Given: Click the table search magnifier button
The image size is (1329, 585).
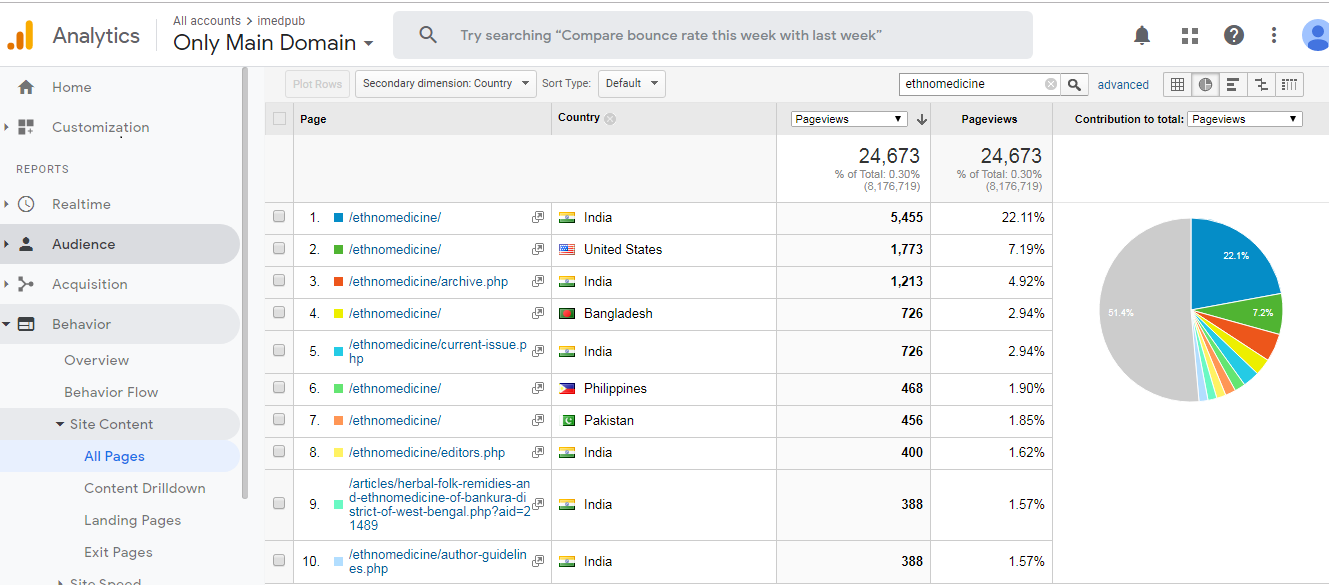Looking at the screenshot, I should click(1074, 85).
